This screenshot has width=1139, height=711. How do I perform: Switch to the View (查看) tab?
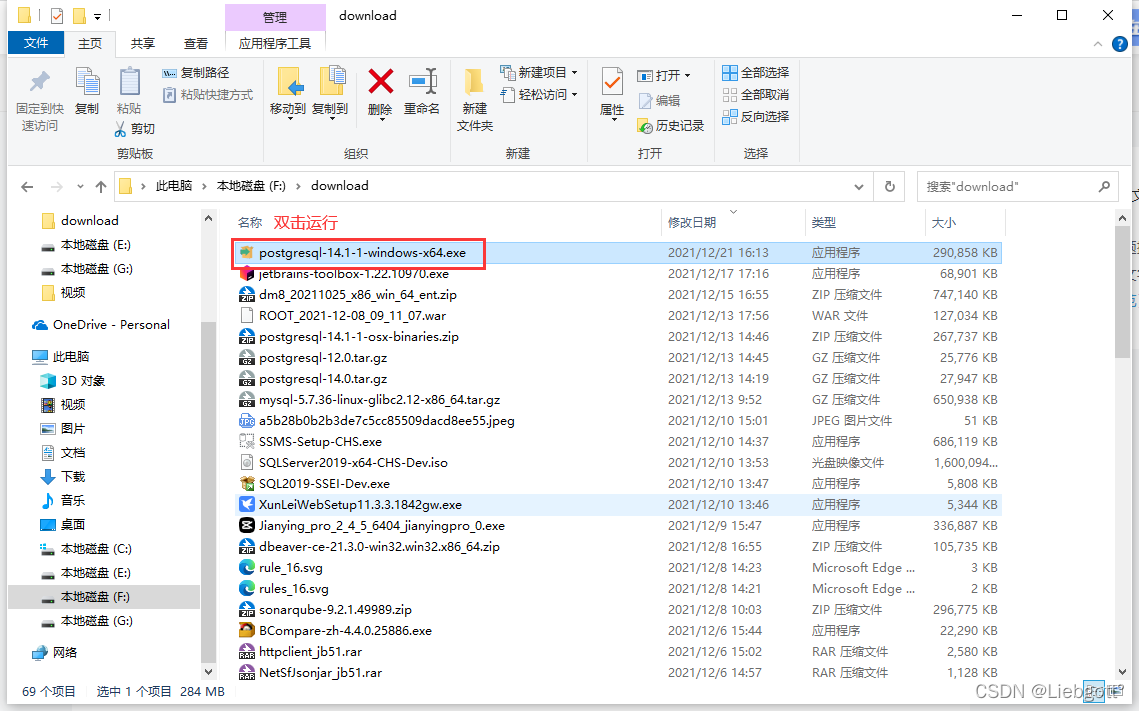195,44
